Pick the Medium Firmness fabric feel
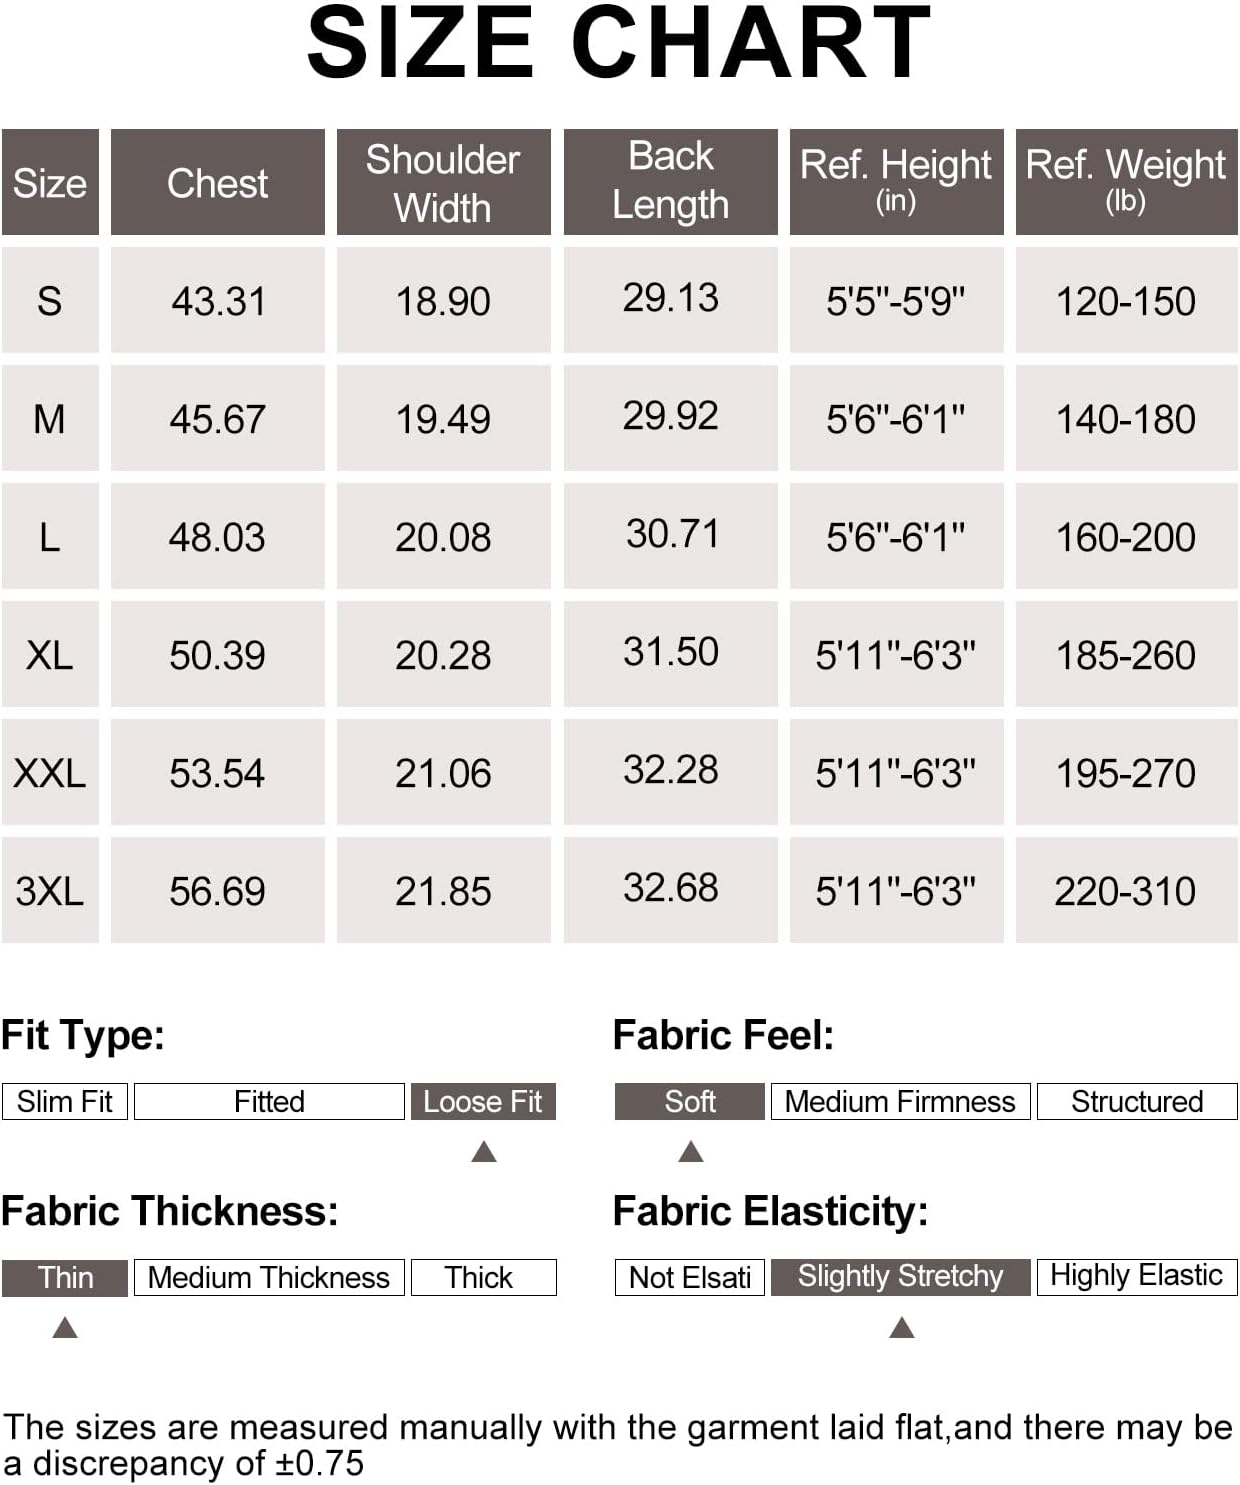This screenshot has height=1485, width=1240. pyautogui.click(x=900, y=1101)
